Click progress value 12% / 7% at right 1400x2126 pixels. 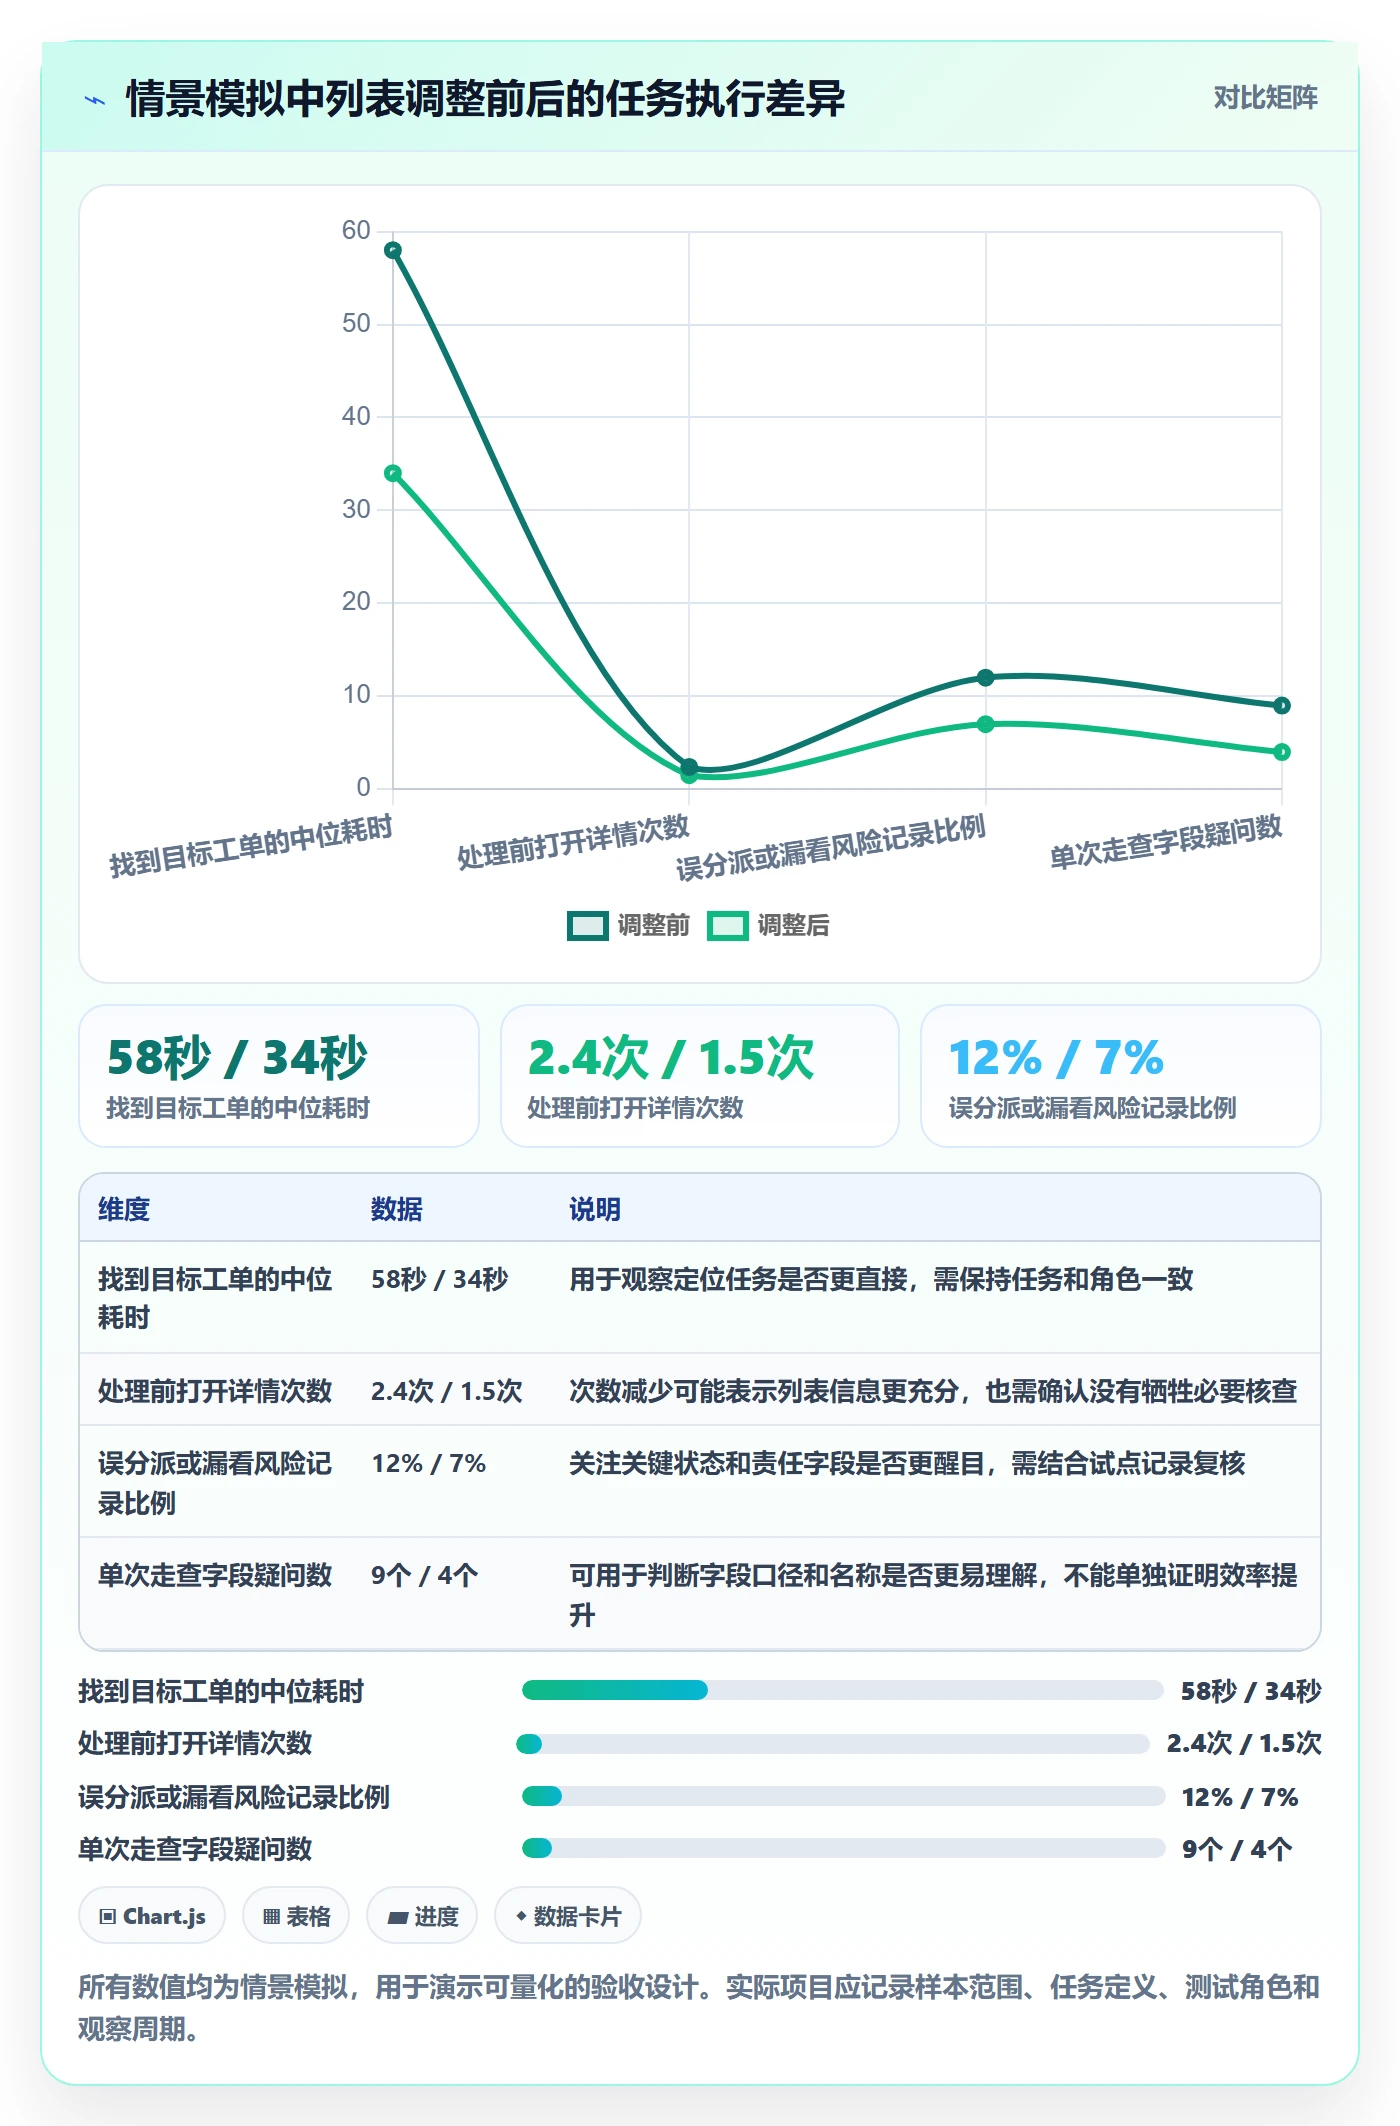click(x=1240, y=1797)
